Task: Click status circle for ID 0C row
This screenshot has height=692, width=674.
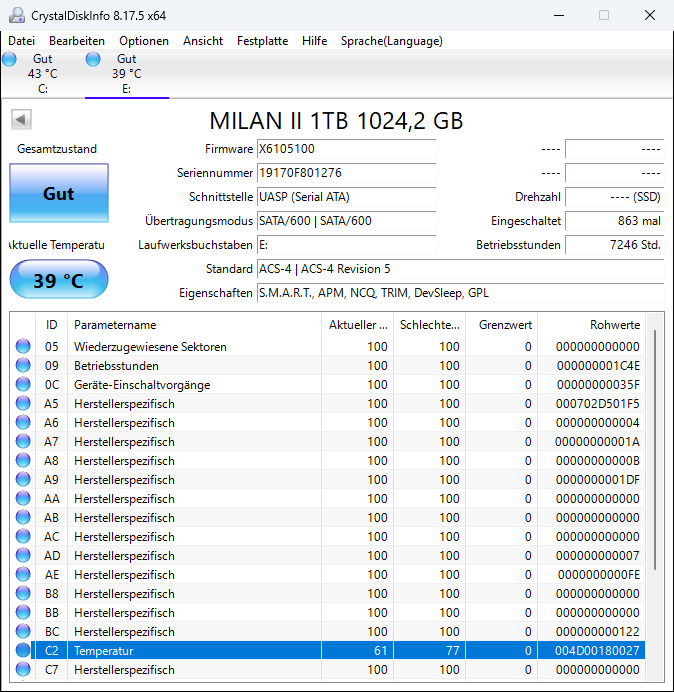Action: click(x=23, y=384)
